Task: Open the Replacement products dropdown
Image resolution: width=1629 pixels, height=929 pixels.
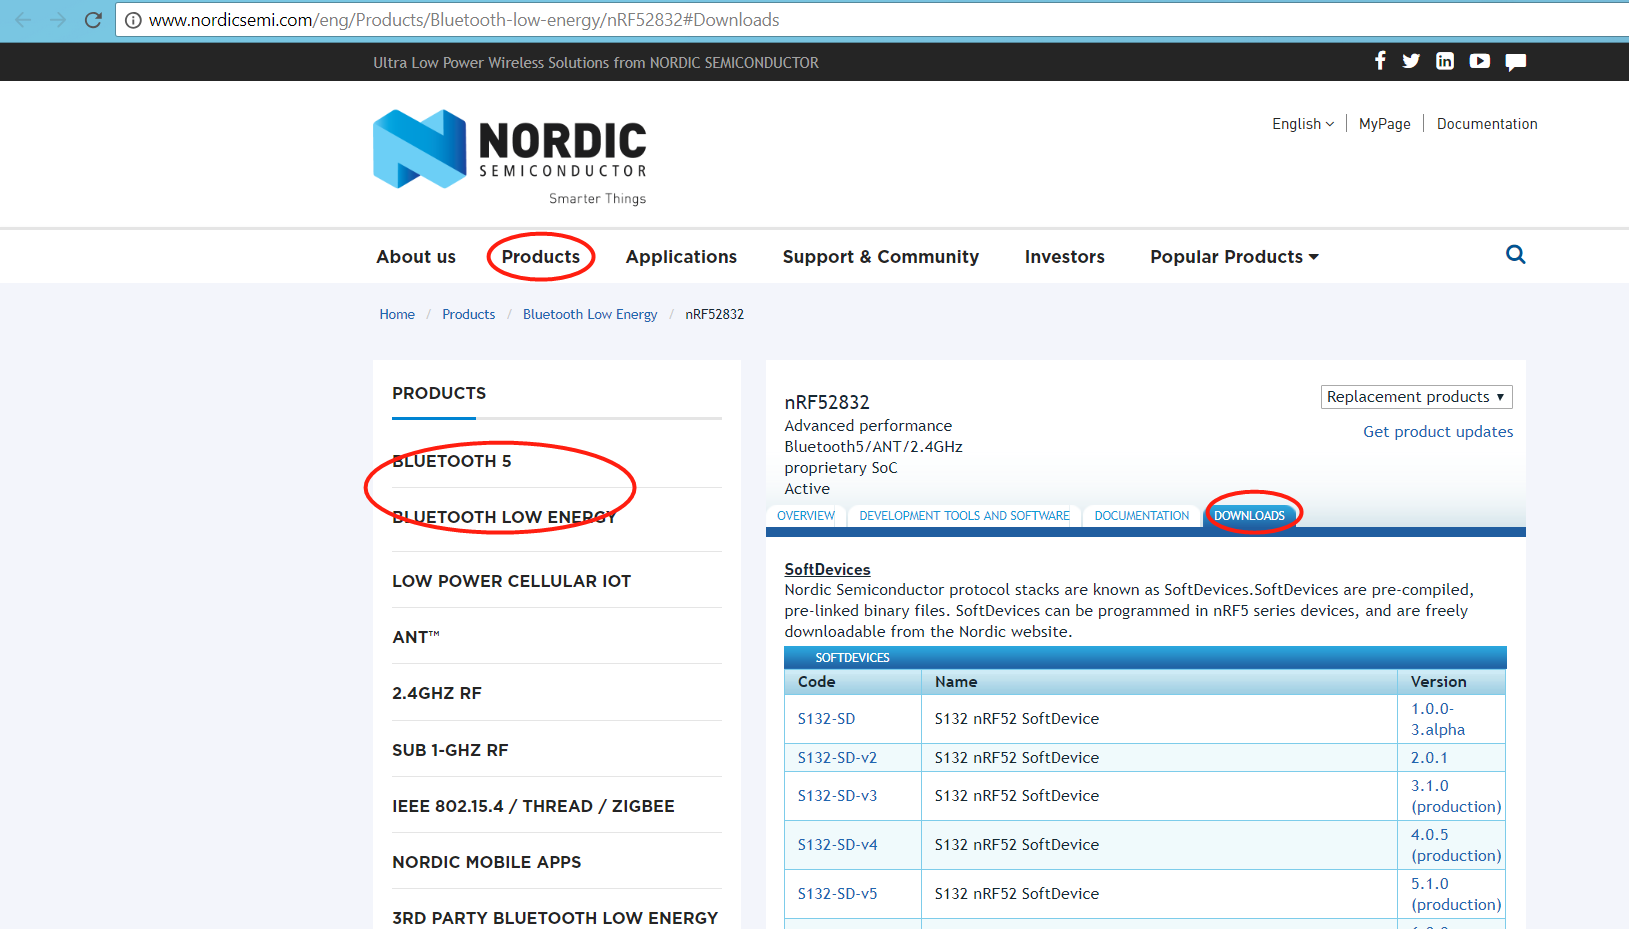Action: click(x=1416, y=397)
